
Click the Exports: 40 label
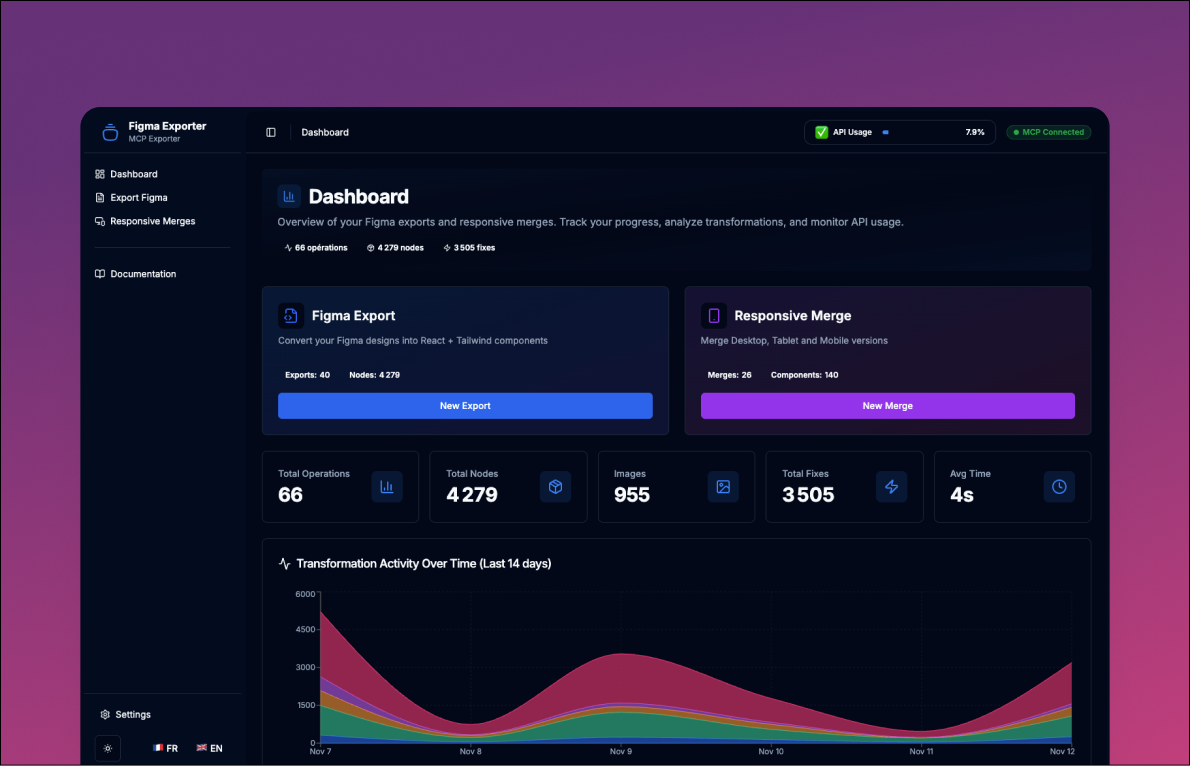point(307,375)
